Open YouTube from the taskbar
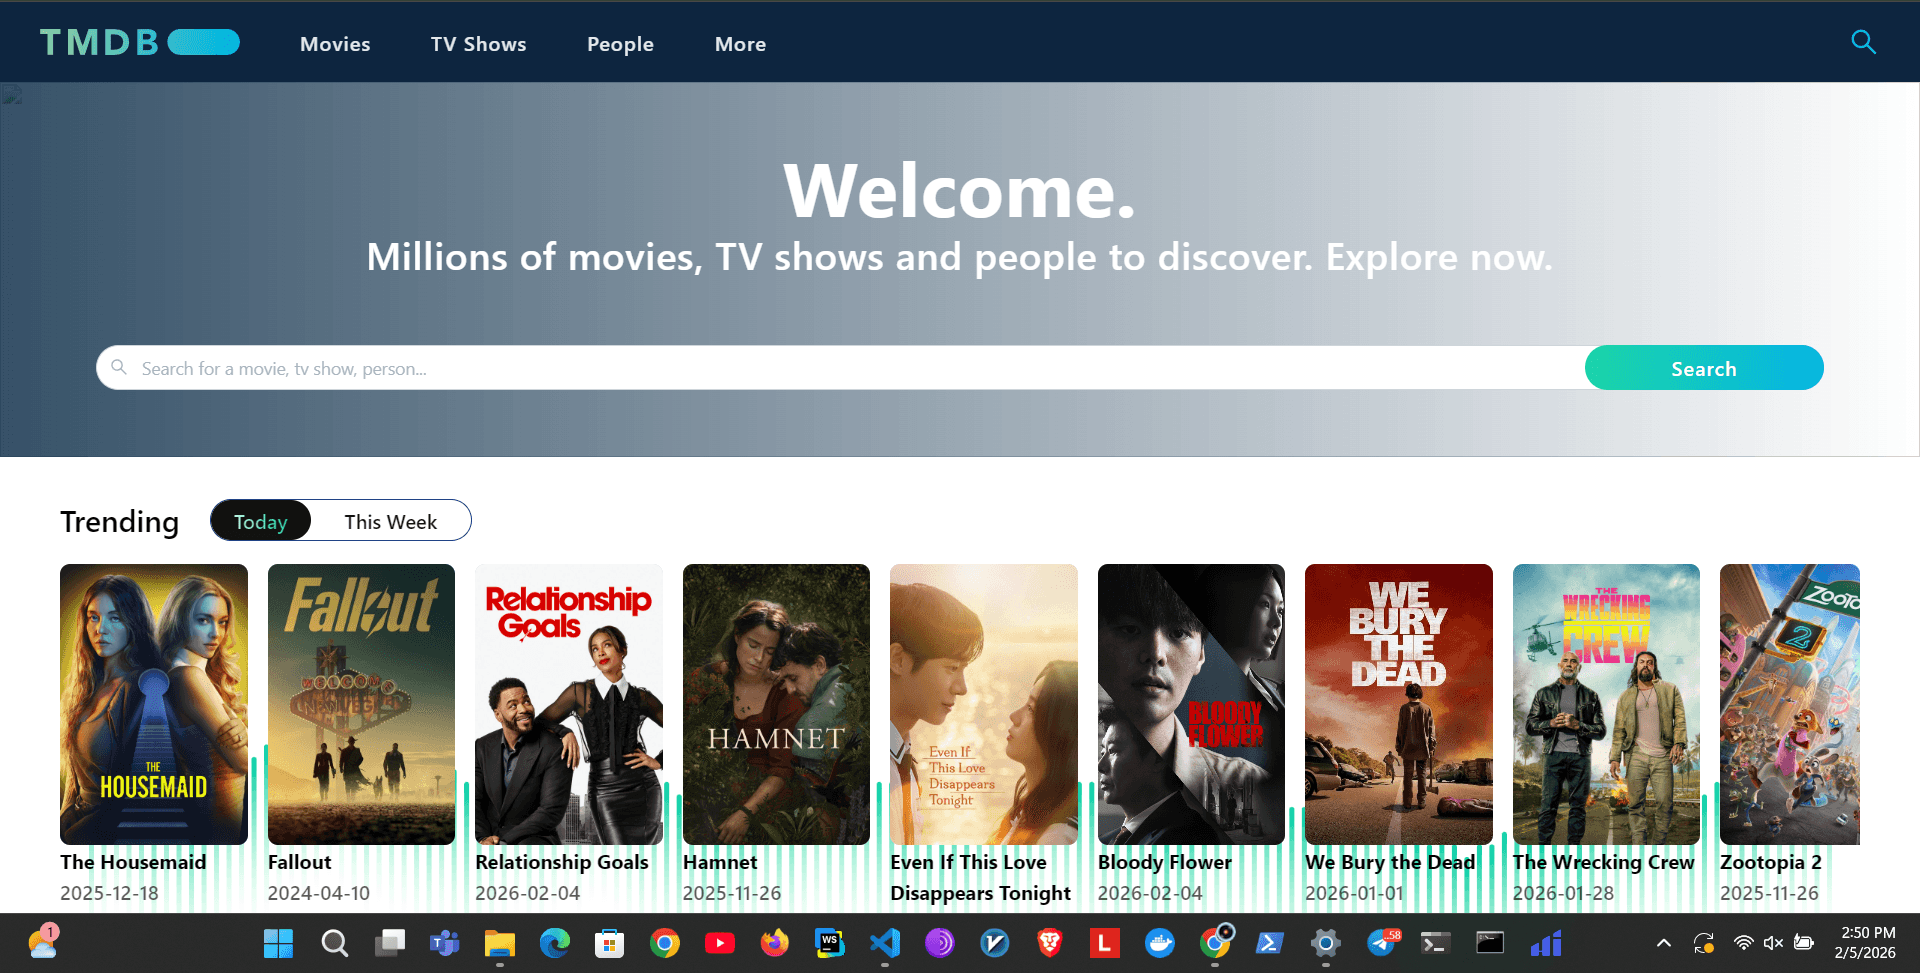This screenshot has width=1920, height=973. (720, 943)
